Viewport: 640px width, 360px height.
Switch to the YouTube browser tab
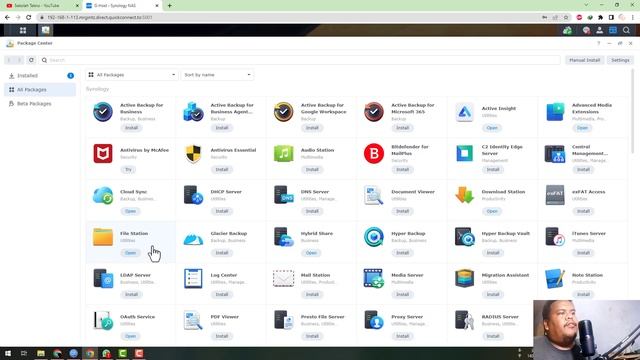tap(41, 6)
